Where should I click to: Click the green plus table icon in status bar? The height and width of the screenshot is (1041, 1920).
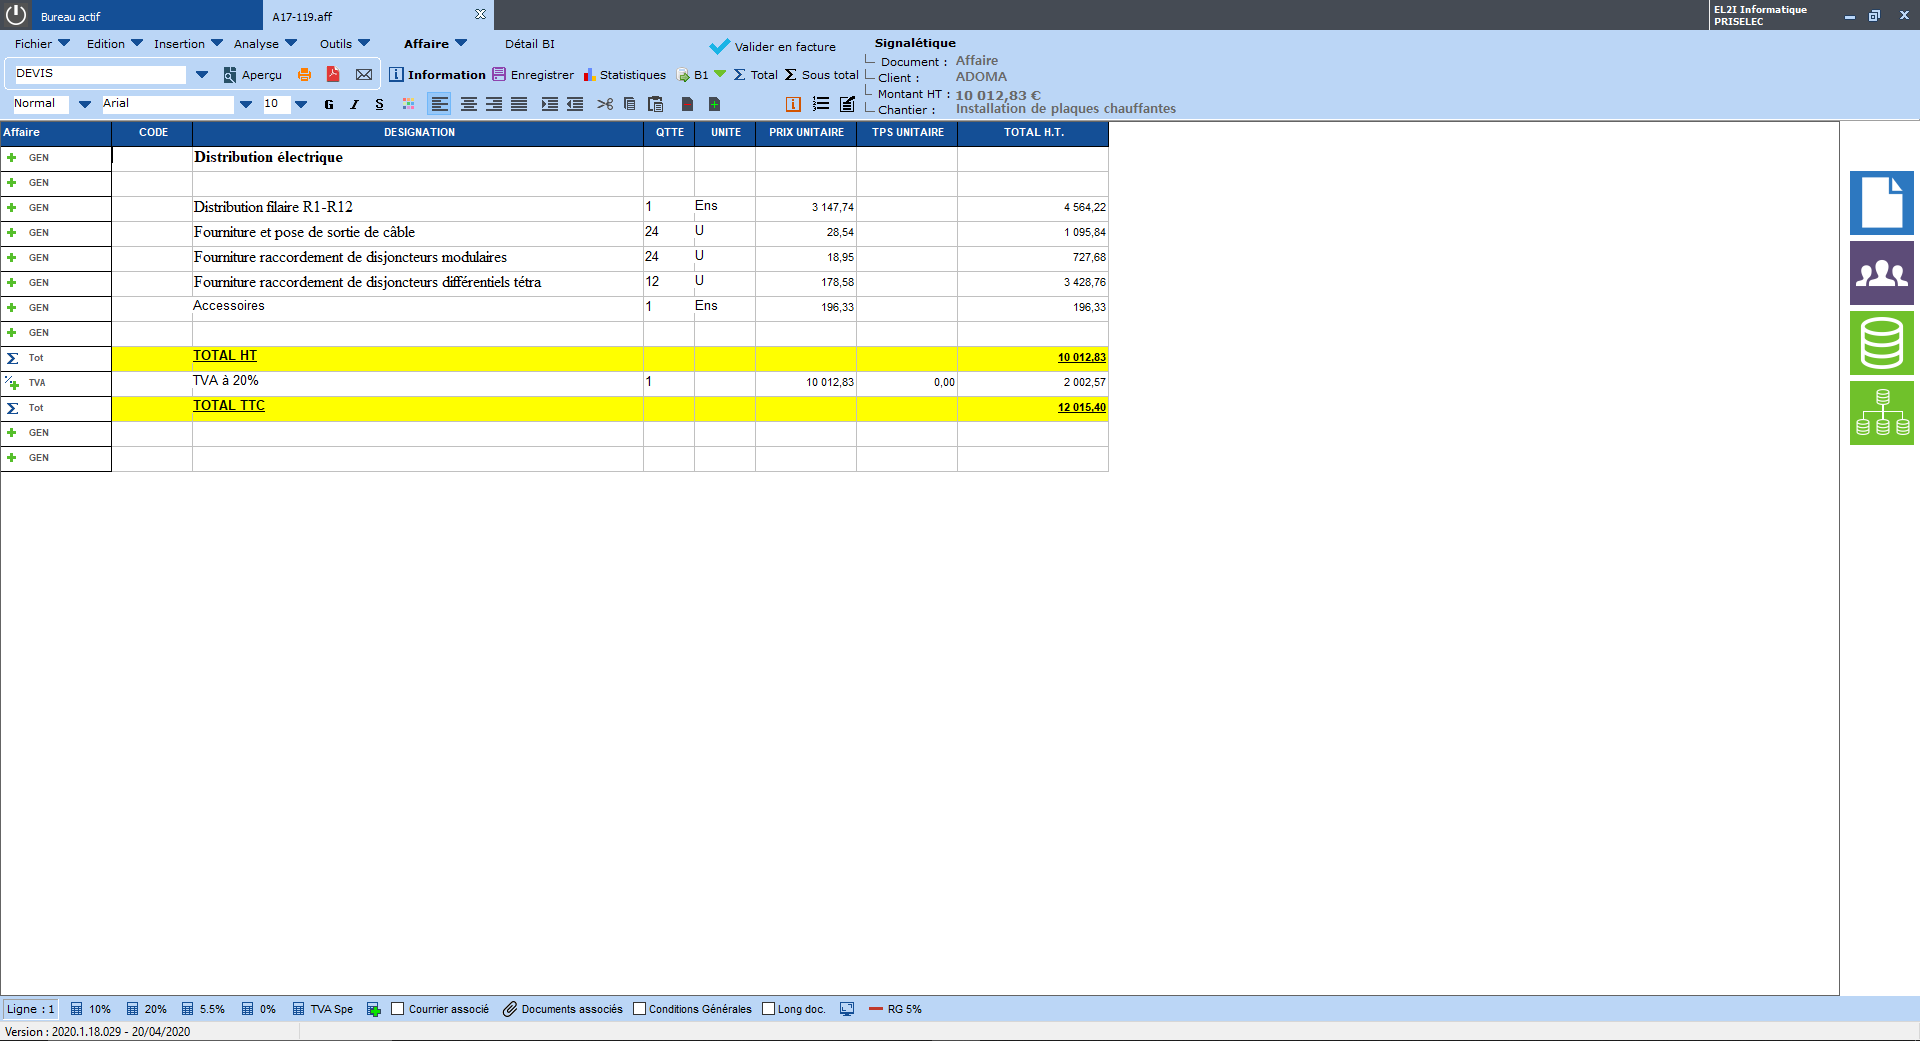(374, 1009)
